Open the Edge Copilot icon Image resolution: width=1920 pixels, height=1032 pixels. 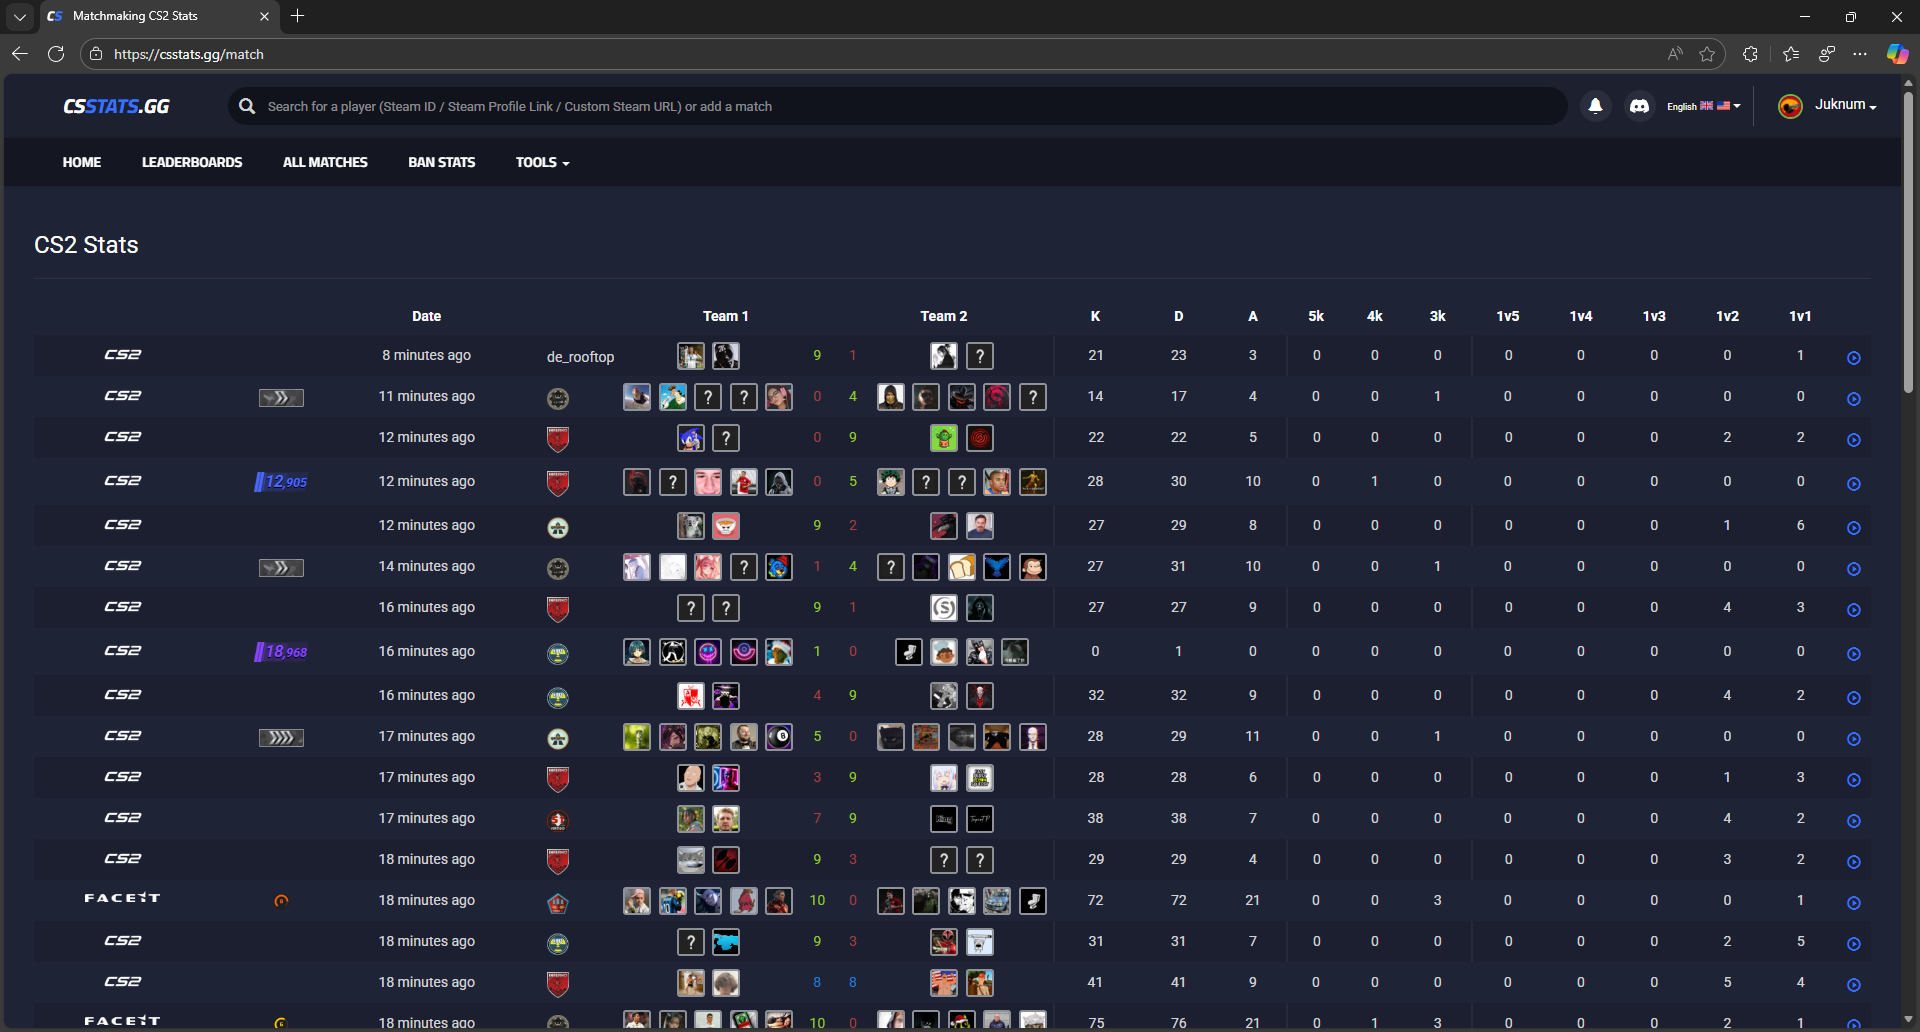(1897, 54)
